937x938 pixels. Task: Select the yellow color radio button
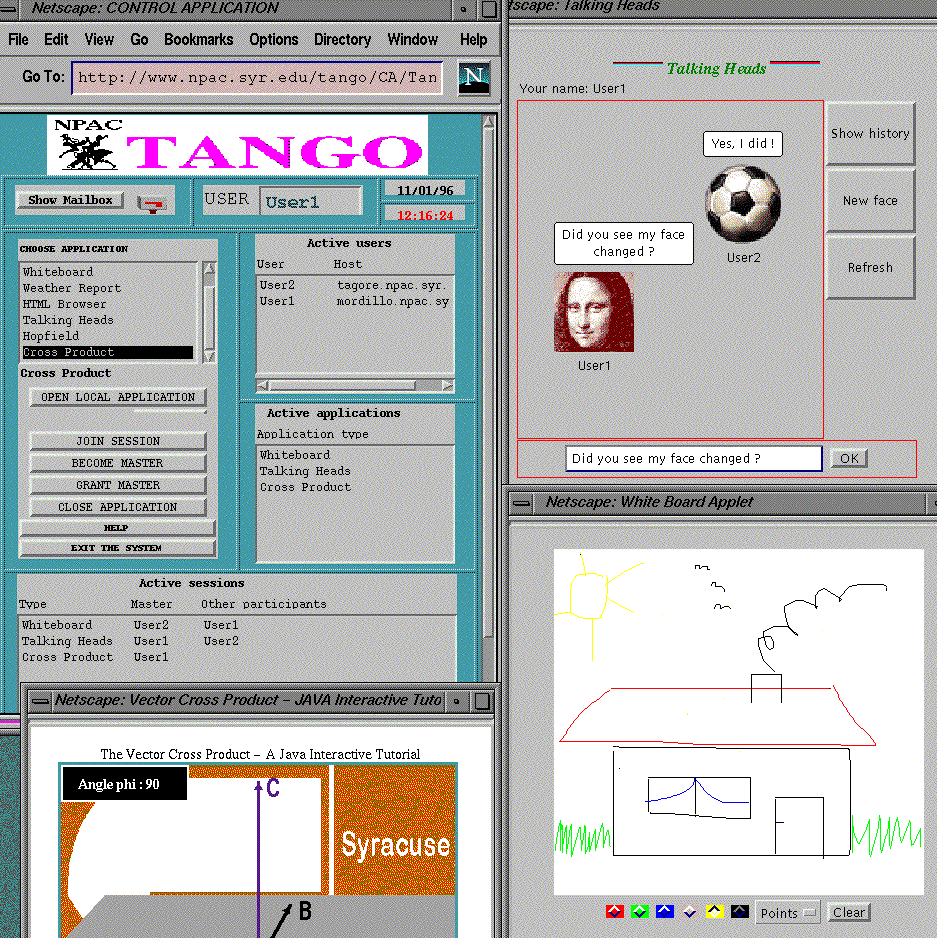pyautogui.click(x=714, y=912)
